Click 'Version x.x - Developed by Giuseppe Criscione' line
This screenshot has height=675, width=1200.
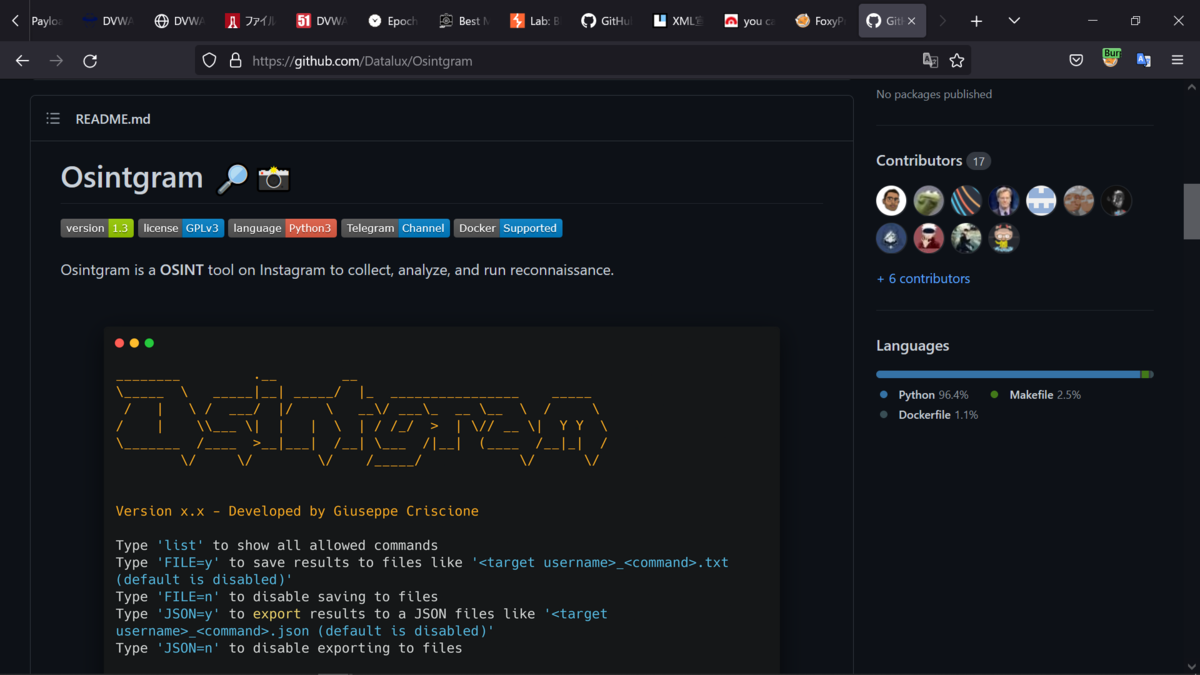click(x=297, y=511)
